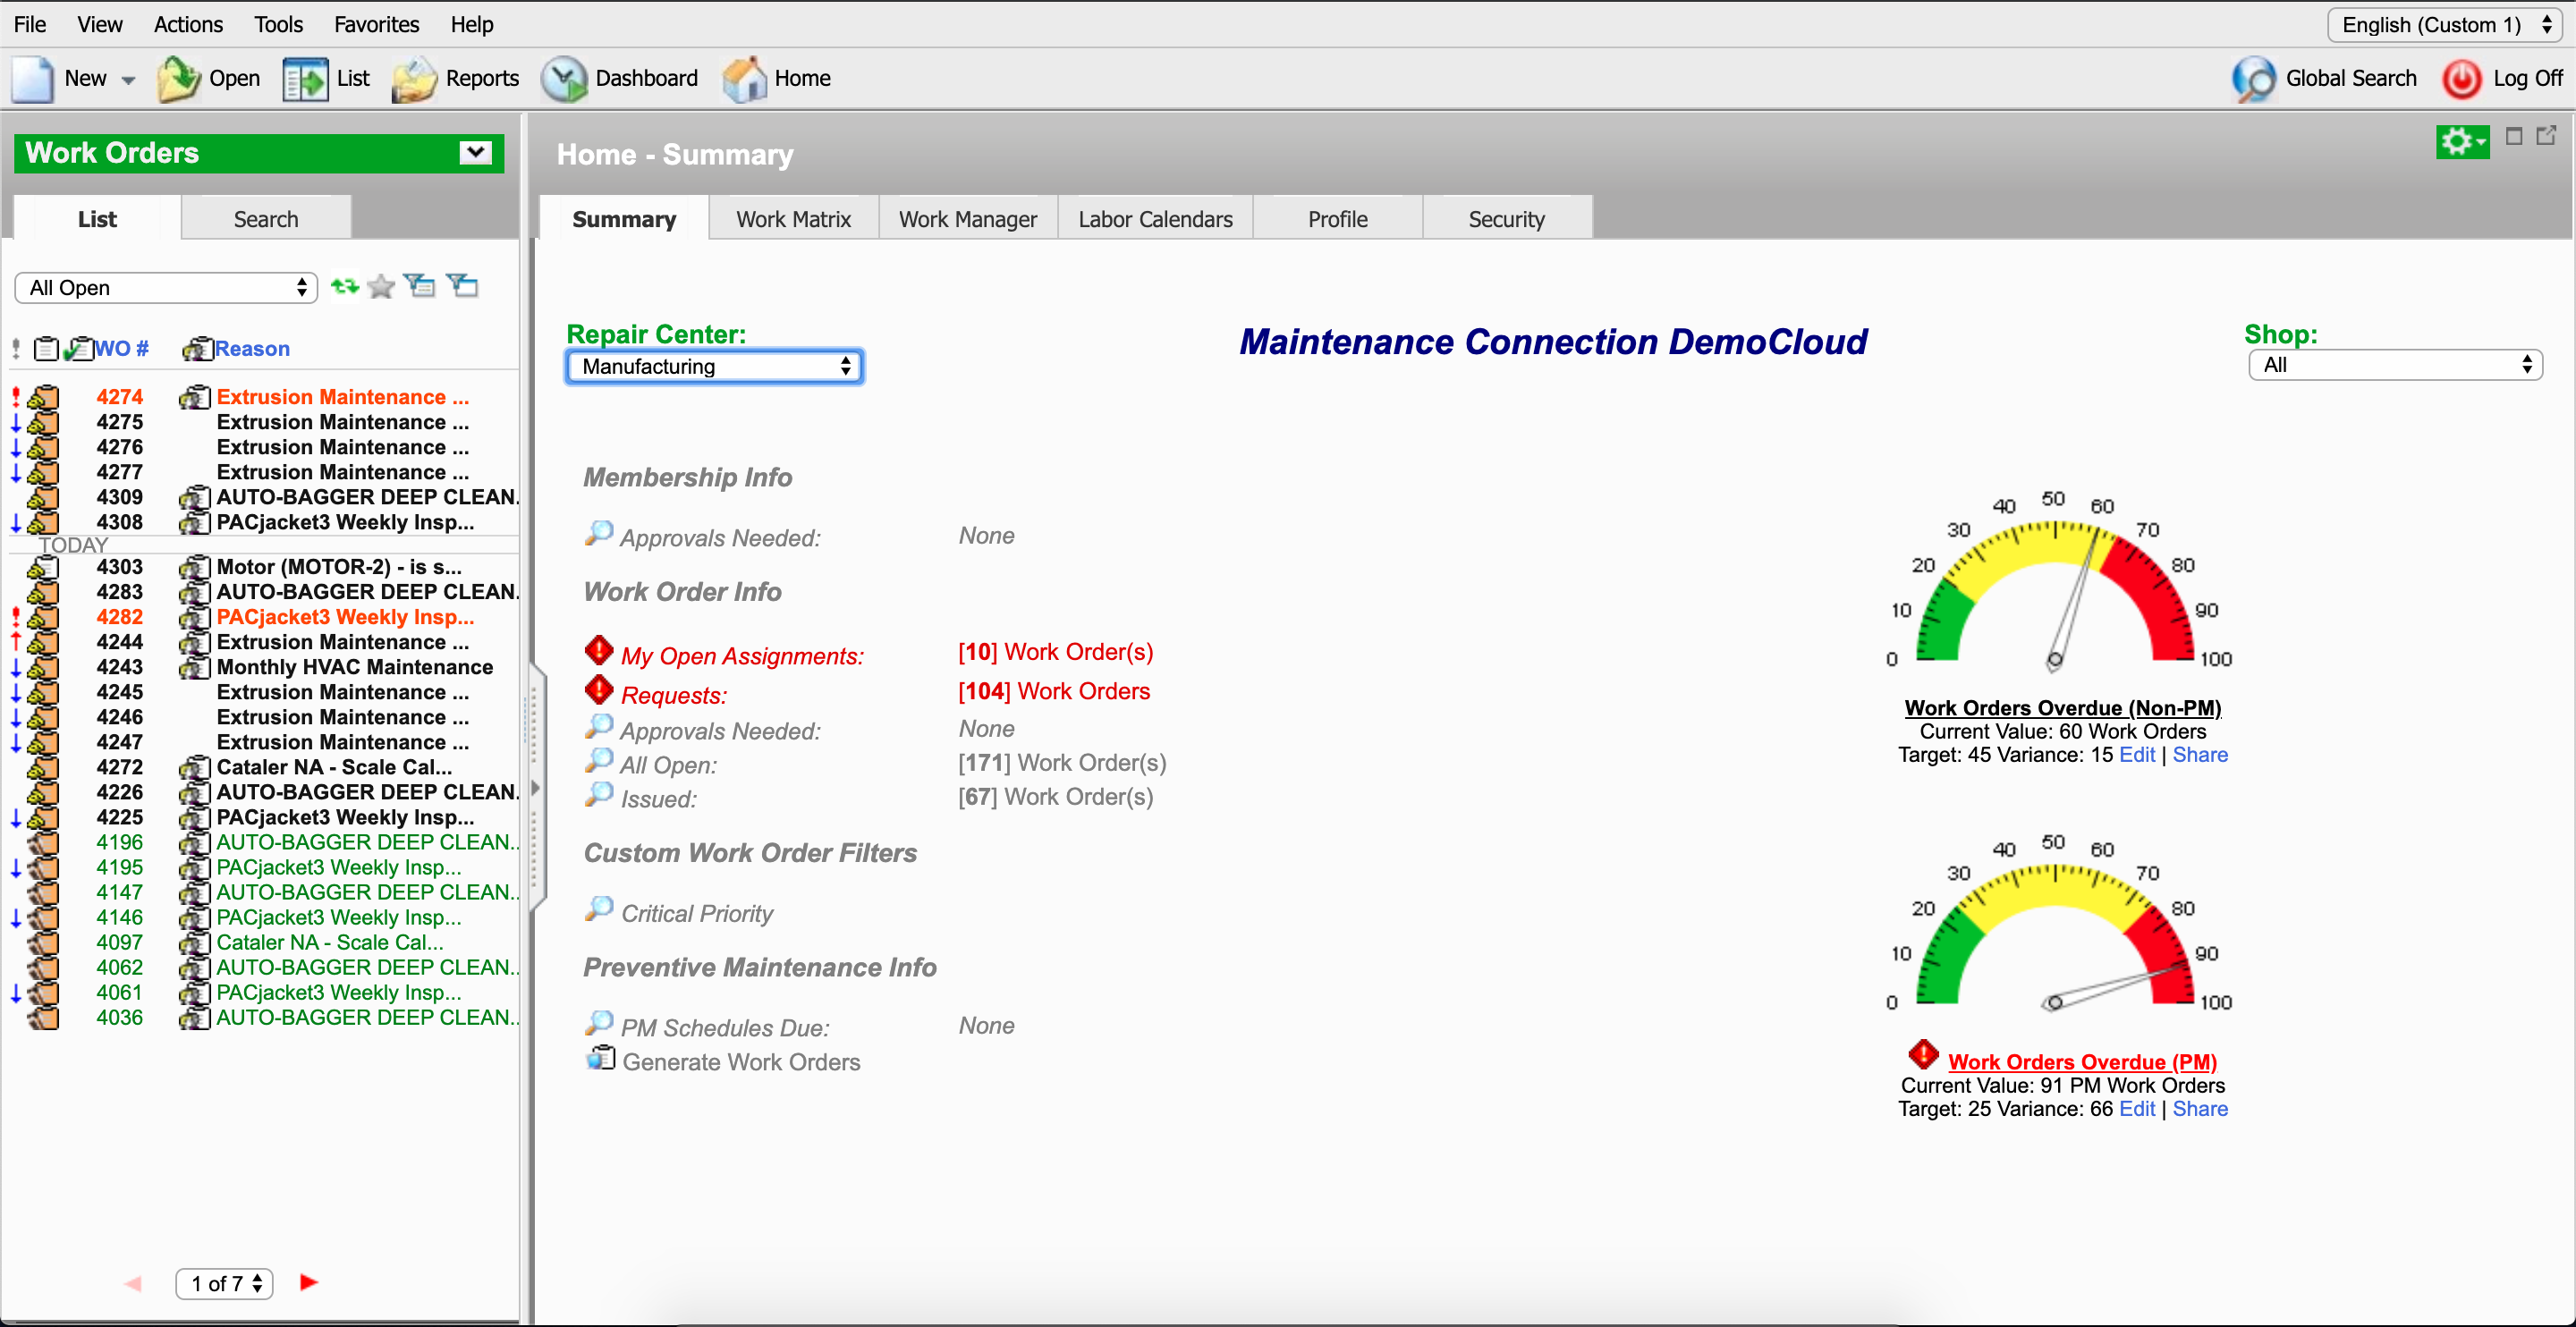Click the green refresh arrows icon
Image resolution: width=2576 pixels, height=1327 pixels.
point(345,287)
